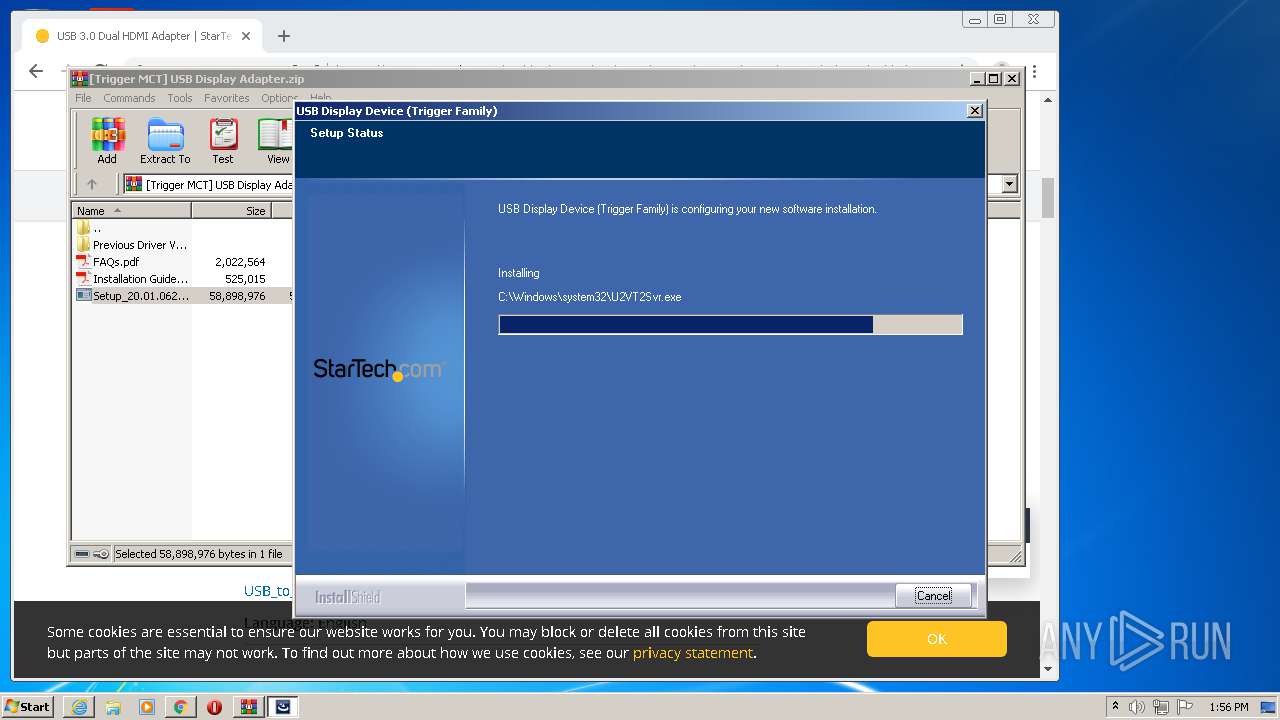Show hidden system tray icons
The image size is (1280, 720).
click(1116, 707)
